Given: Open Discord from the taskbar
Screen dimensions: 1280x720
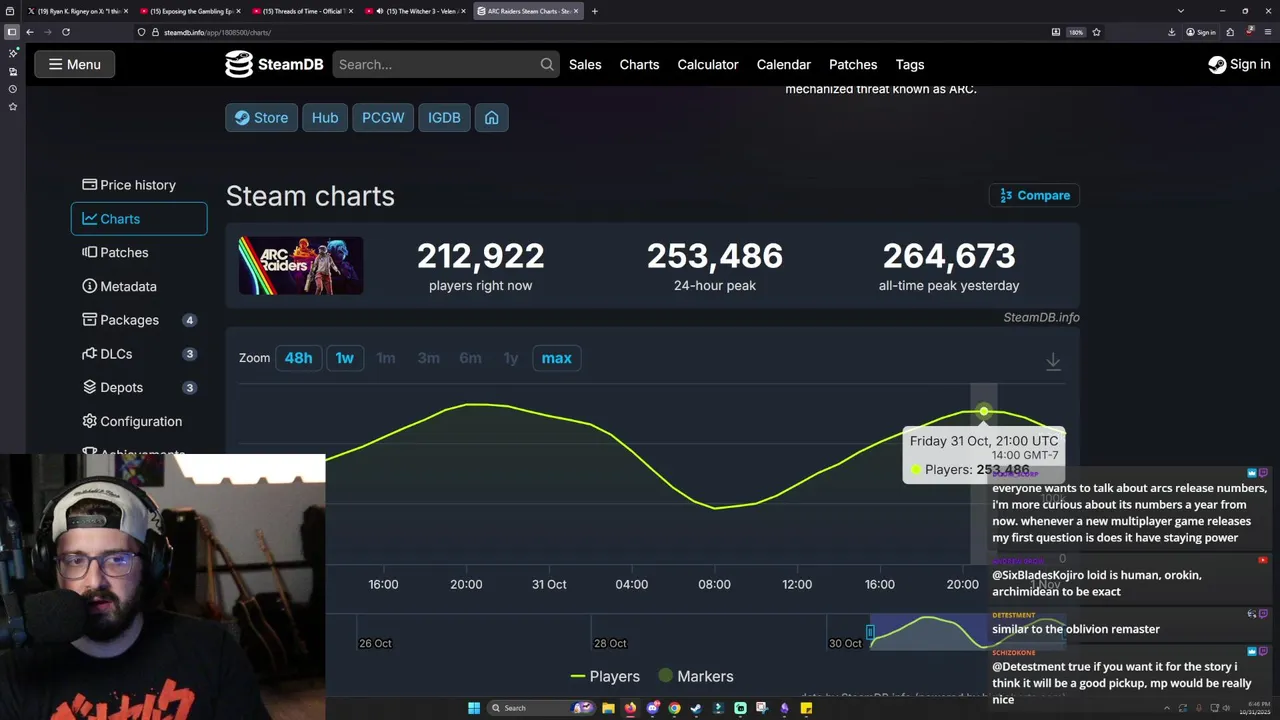Looking at the screenshot, I should (652, 708).
